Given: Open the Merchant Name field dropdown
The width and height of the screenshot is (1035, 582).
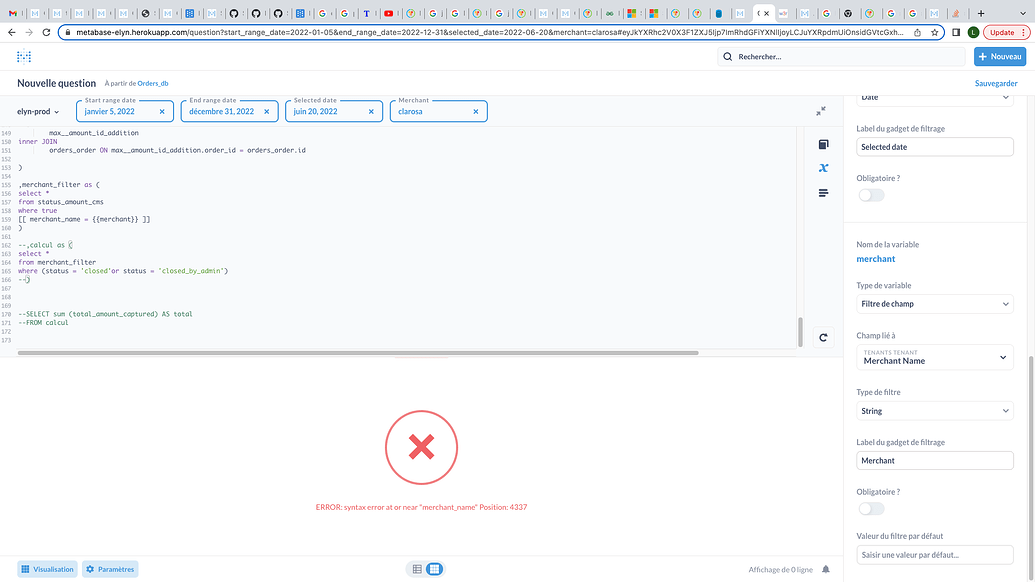Looking at the screenshot, I should pos(934,357).
